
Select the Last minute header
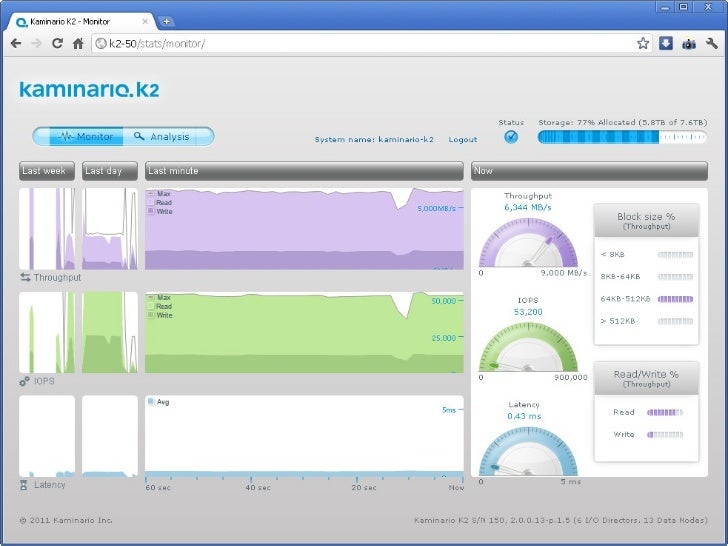click(304, 171)
